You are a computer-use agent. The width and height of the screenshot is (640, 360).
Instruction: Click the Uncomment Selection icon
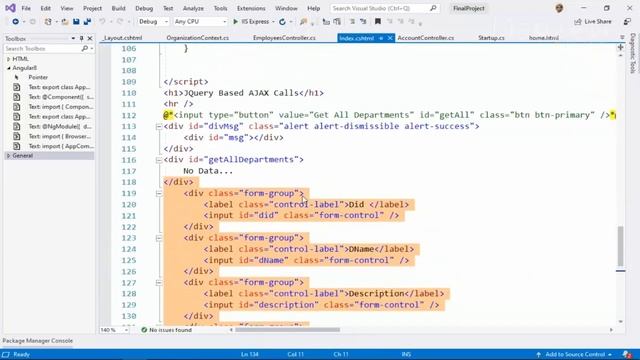click(363, 22)
